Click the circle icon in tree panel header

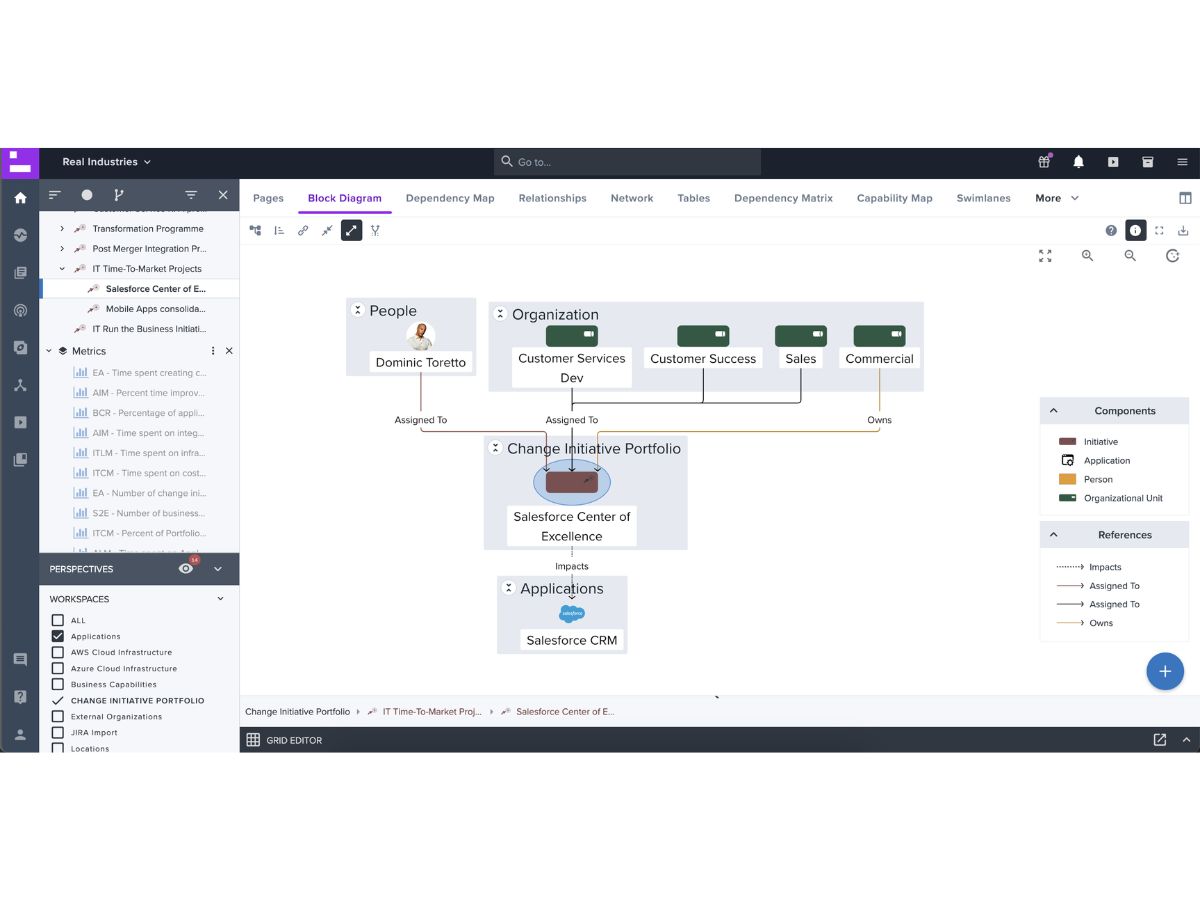87,195
